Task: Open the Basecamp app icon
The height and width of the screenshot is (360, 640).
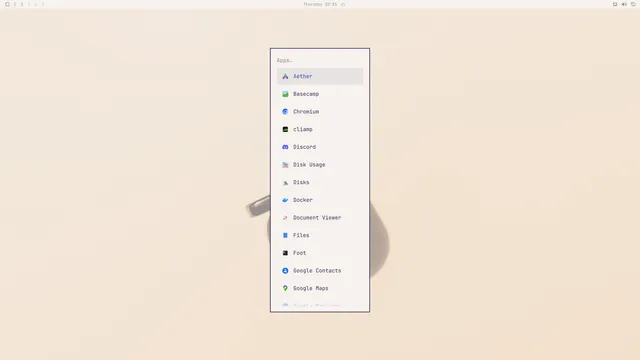Action: (285, 94)
